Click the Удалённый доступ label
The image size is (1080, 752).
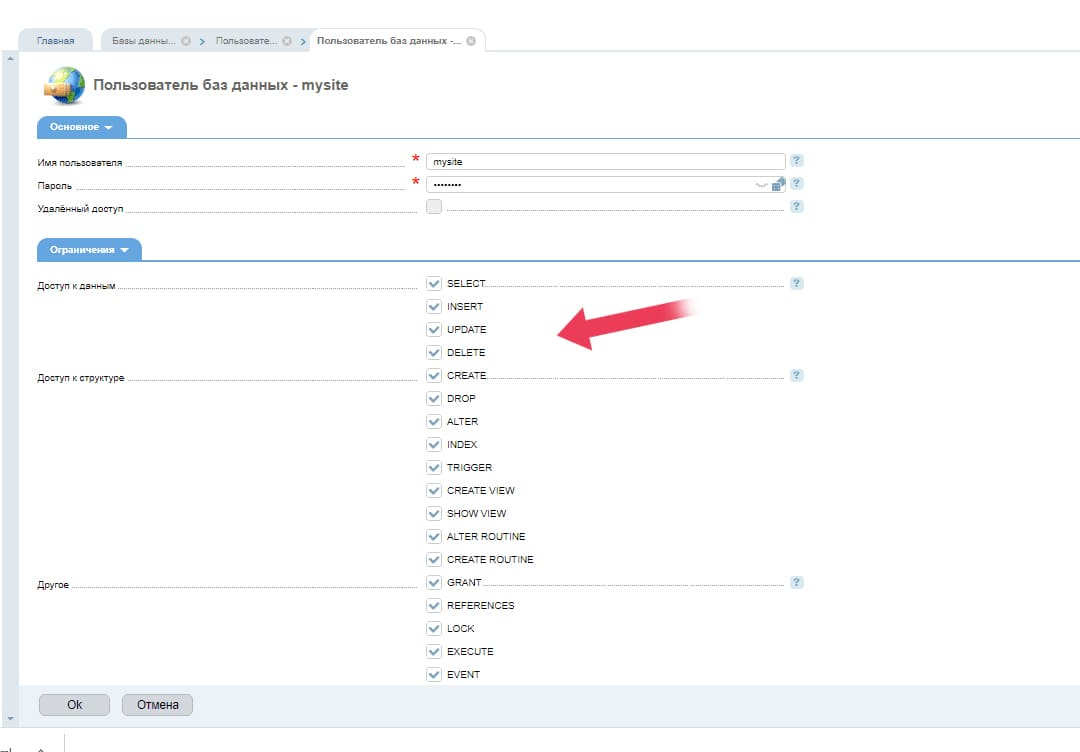[80, 209]
